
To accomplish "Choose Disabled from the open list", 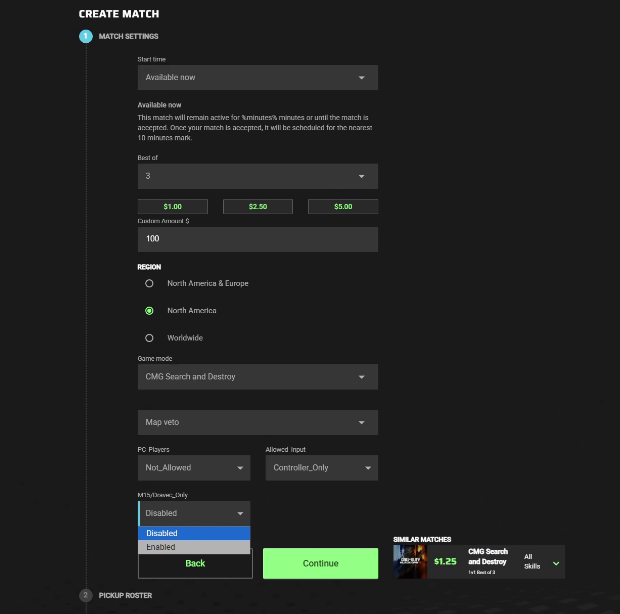I will [x=194, y=533].
